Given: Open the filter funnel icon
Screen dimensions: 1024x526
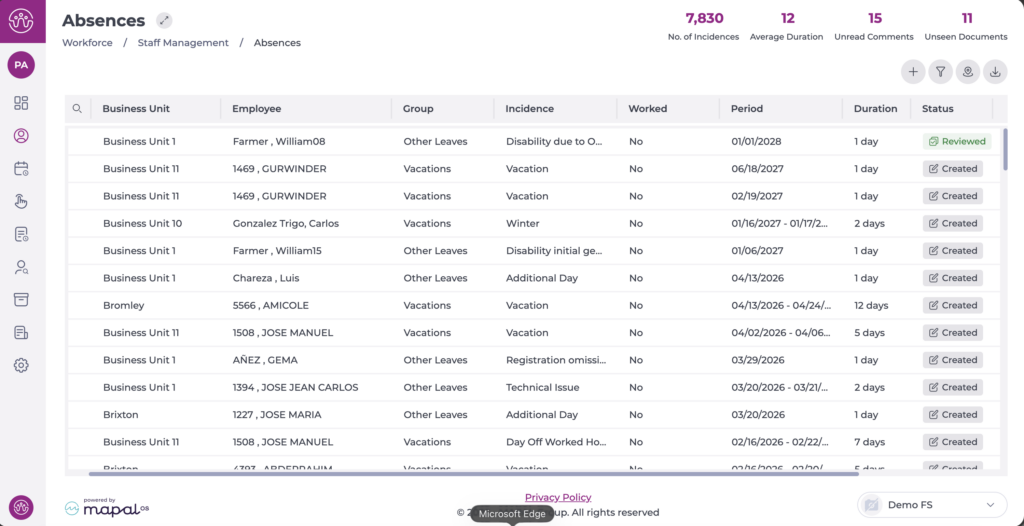Looking at the screenshot, I should pyautogui.click(x=940, y=71).
